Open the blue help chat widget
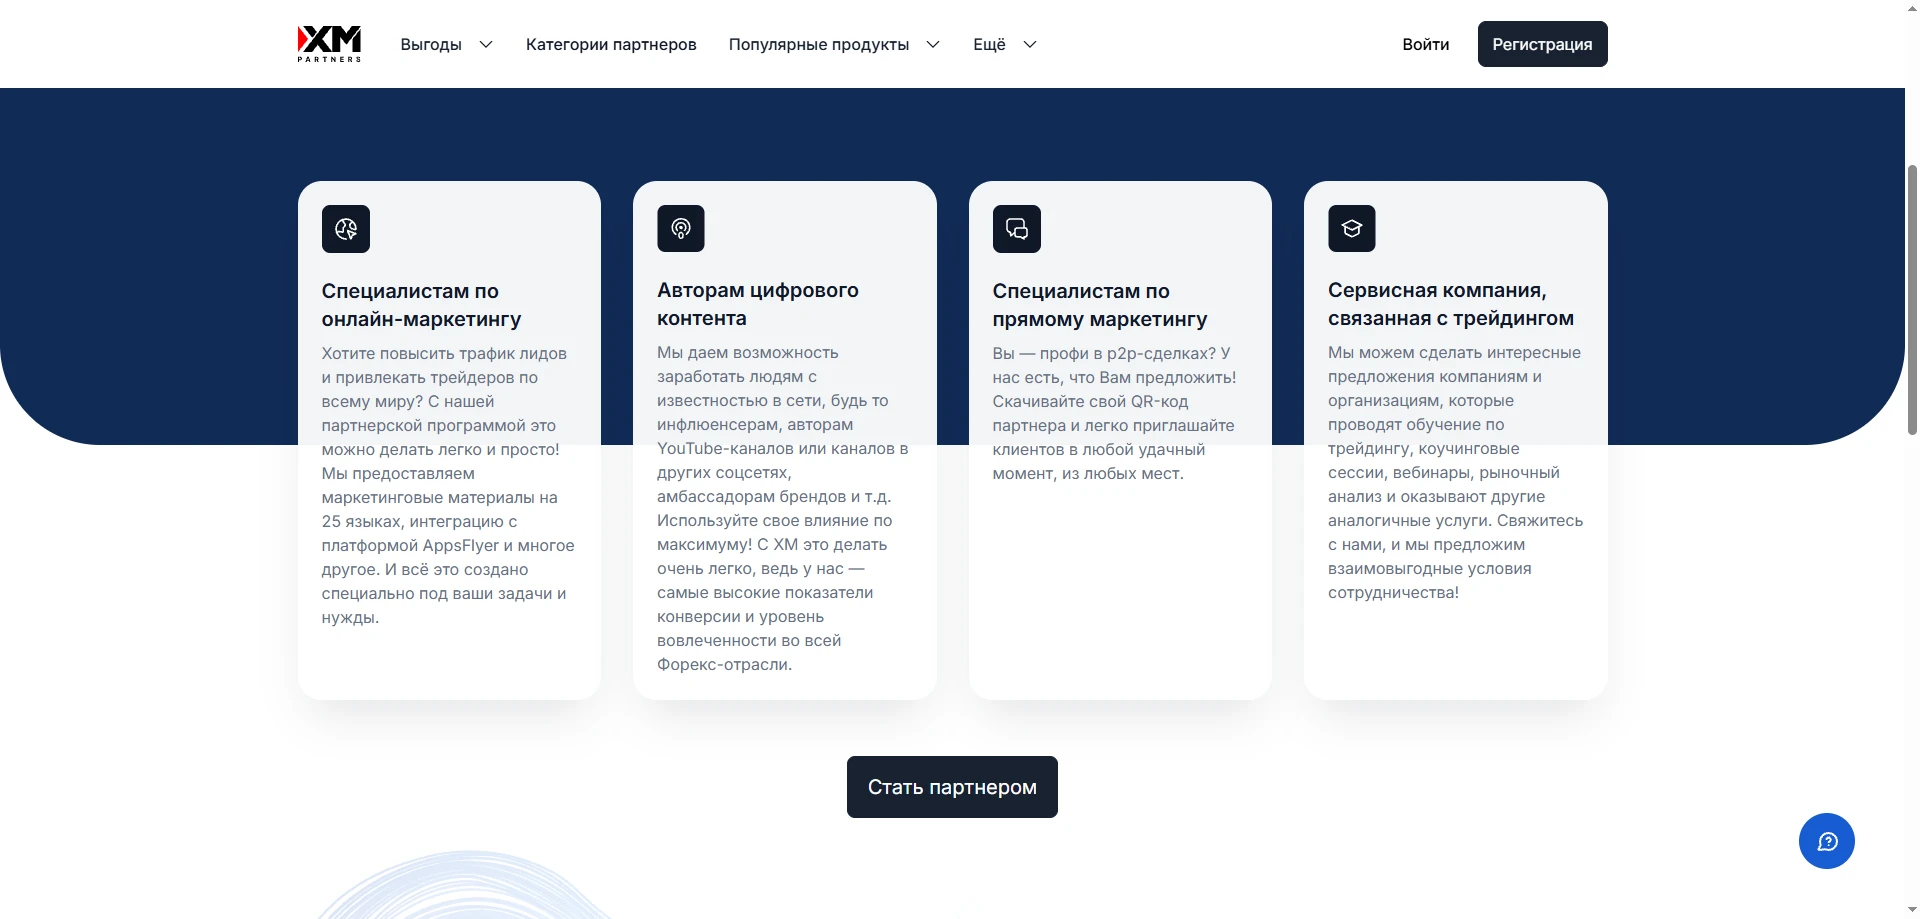This screenshot has height=919, width=1920. pyautogui.click(x=1827, y=841)
